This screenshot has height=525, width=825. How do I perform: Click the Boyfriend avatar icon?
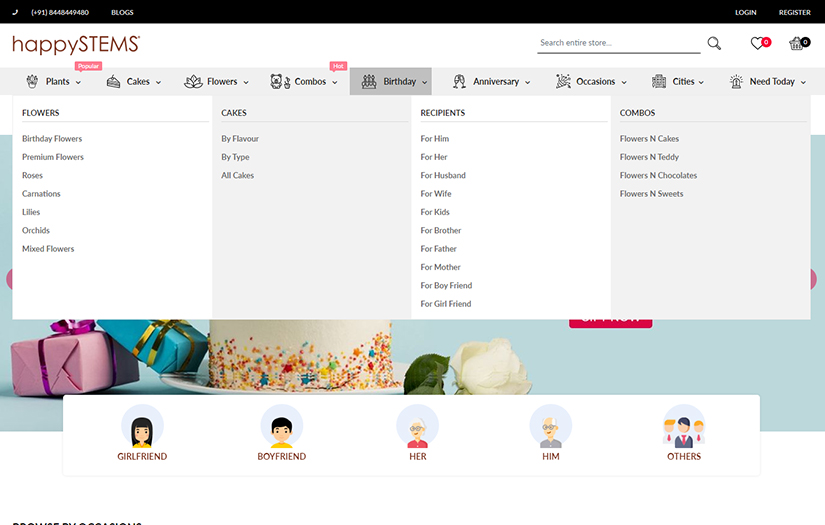[x=281, y=427]
